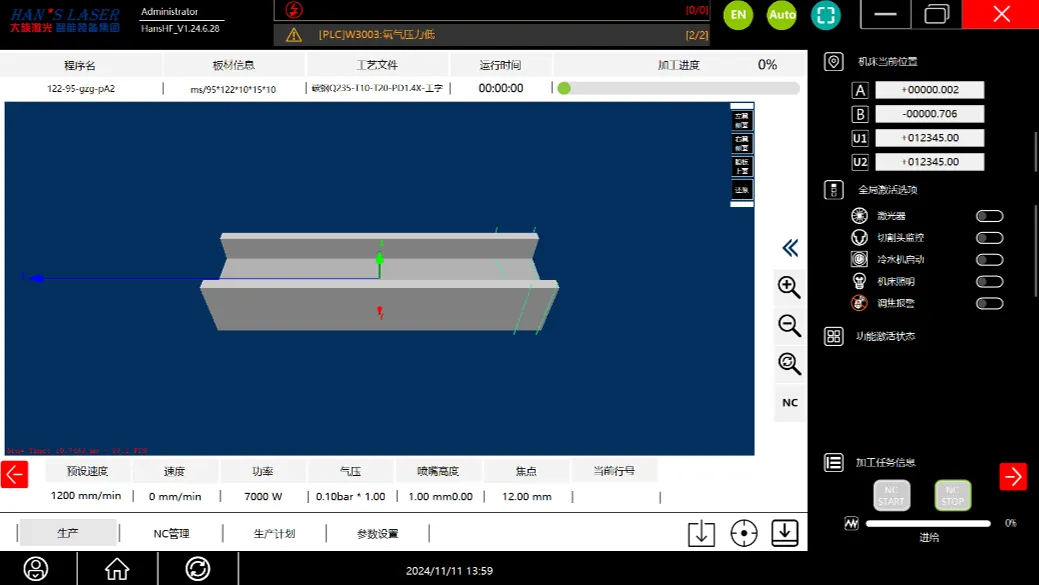The width and height of the screenshot is (1039, 585).
Task: Click the first download-arrow icon beside the crosshair
Action: [x=701, y=533]
